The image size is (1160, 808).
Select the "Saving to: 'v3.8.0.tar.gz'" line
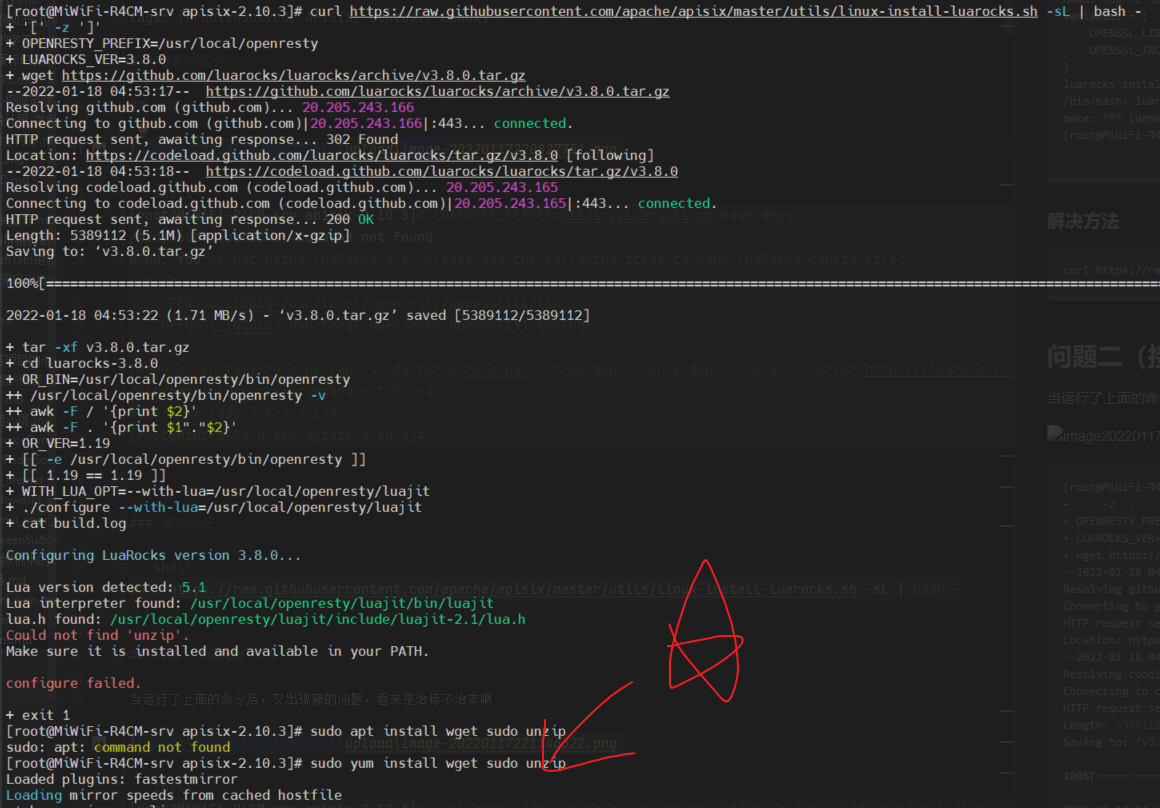point(109,252)
